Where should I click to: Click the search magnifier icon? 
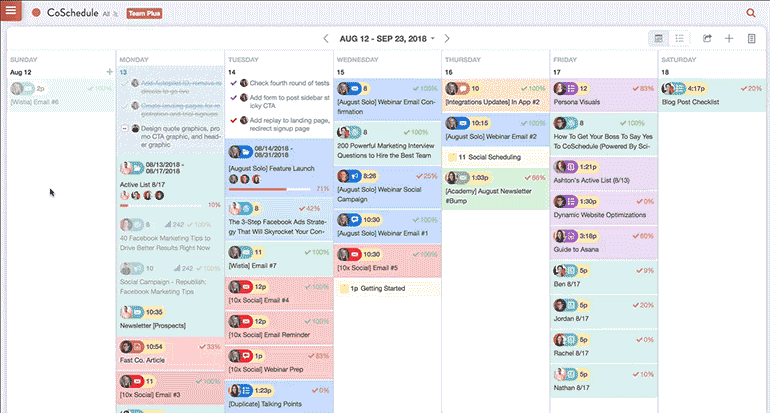(x=751, y=13)
